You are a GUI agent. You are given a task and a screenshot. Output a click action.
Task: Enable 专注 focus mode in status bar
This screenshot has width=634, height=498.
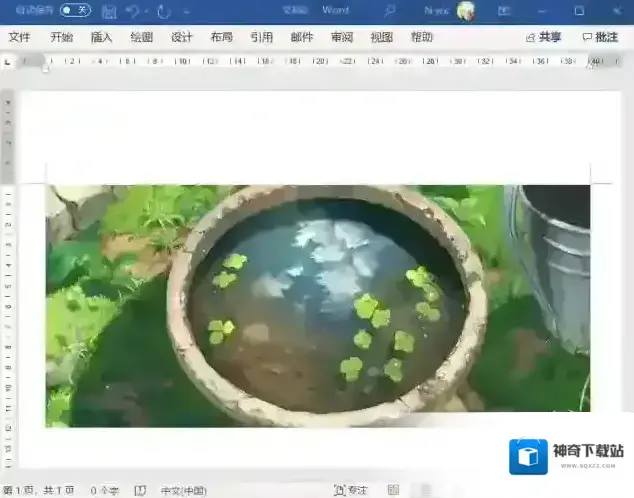pos(351,491)
